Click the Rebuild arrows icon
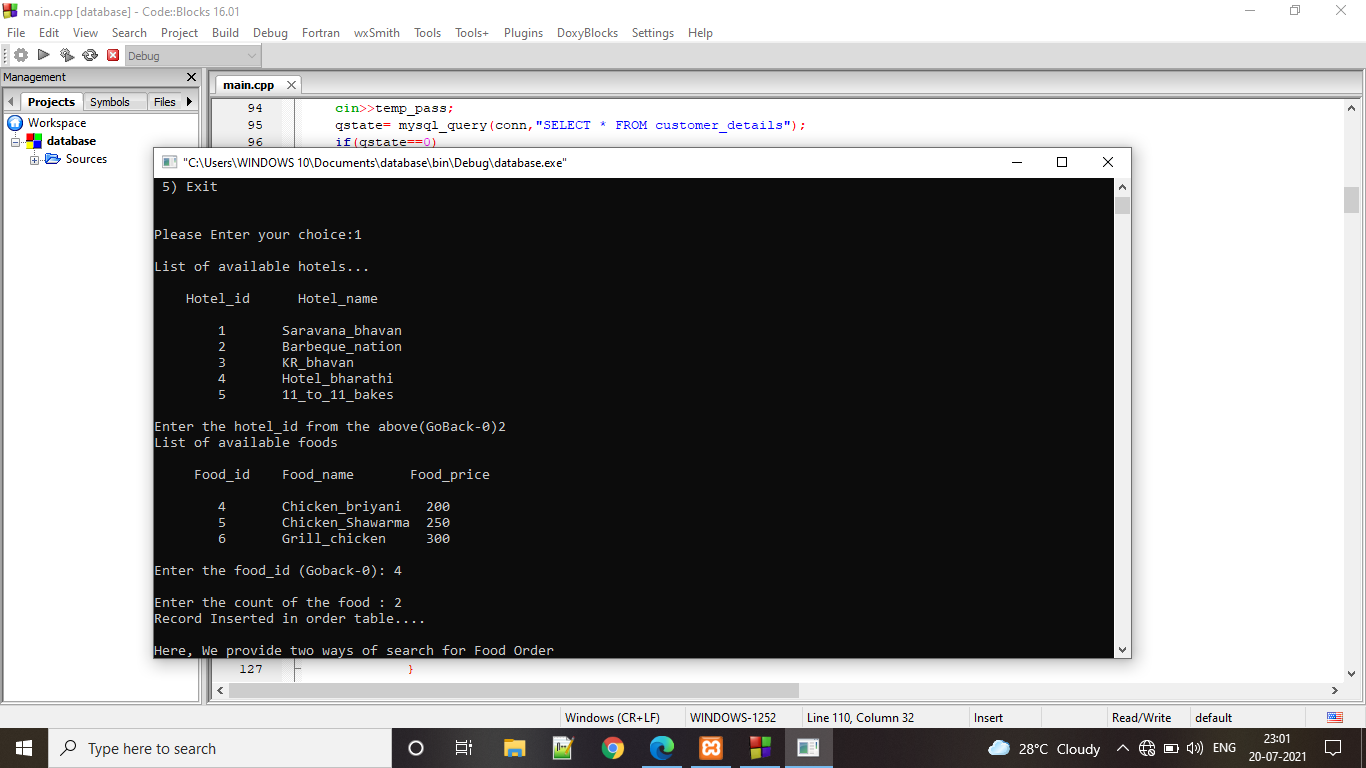This screenshot has width=1366, height=768. pos(90,55)
